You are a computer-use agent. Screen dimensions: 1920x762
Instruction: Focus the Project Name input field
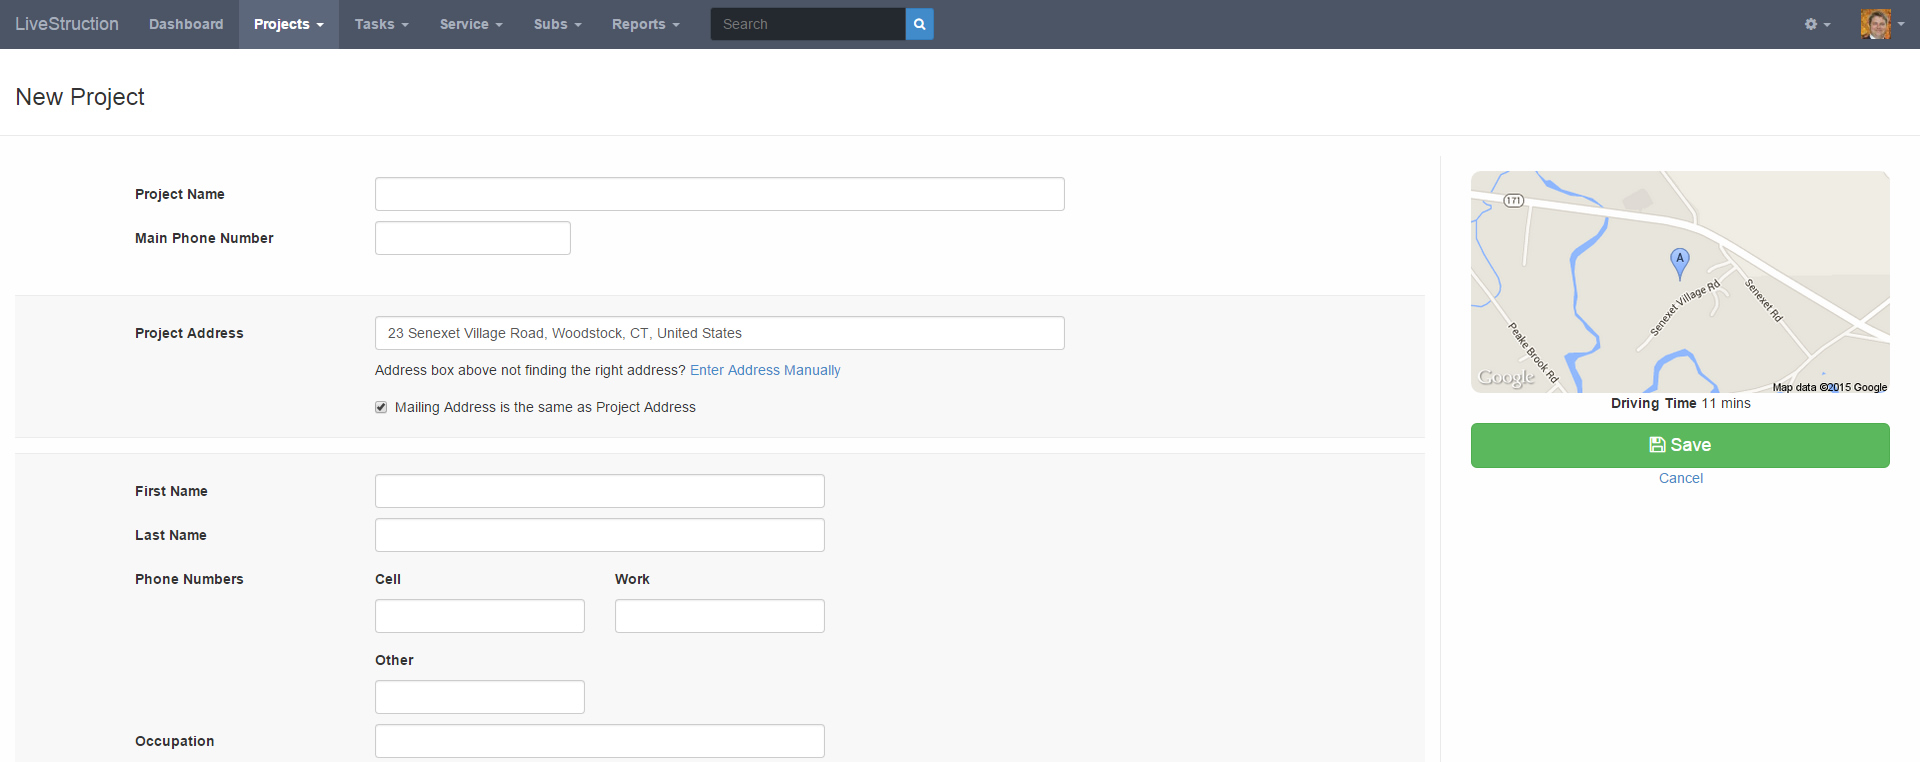click(x=719, y=194)
